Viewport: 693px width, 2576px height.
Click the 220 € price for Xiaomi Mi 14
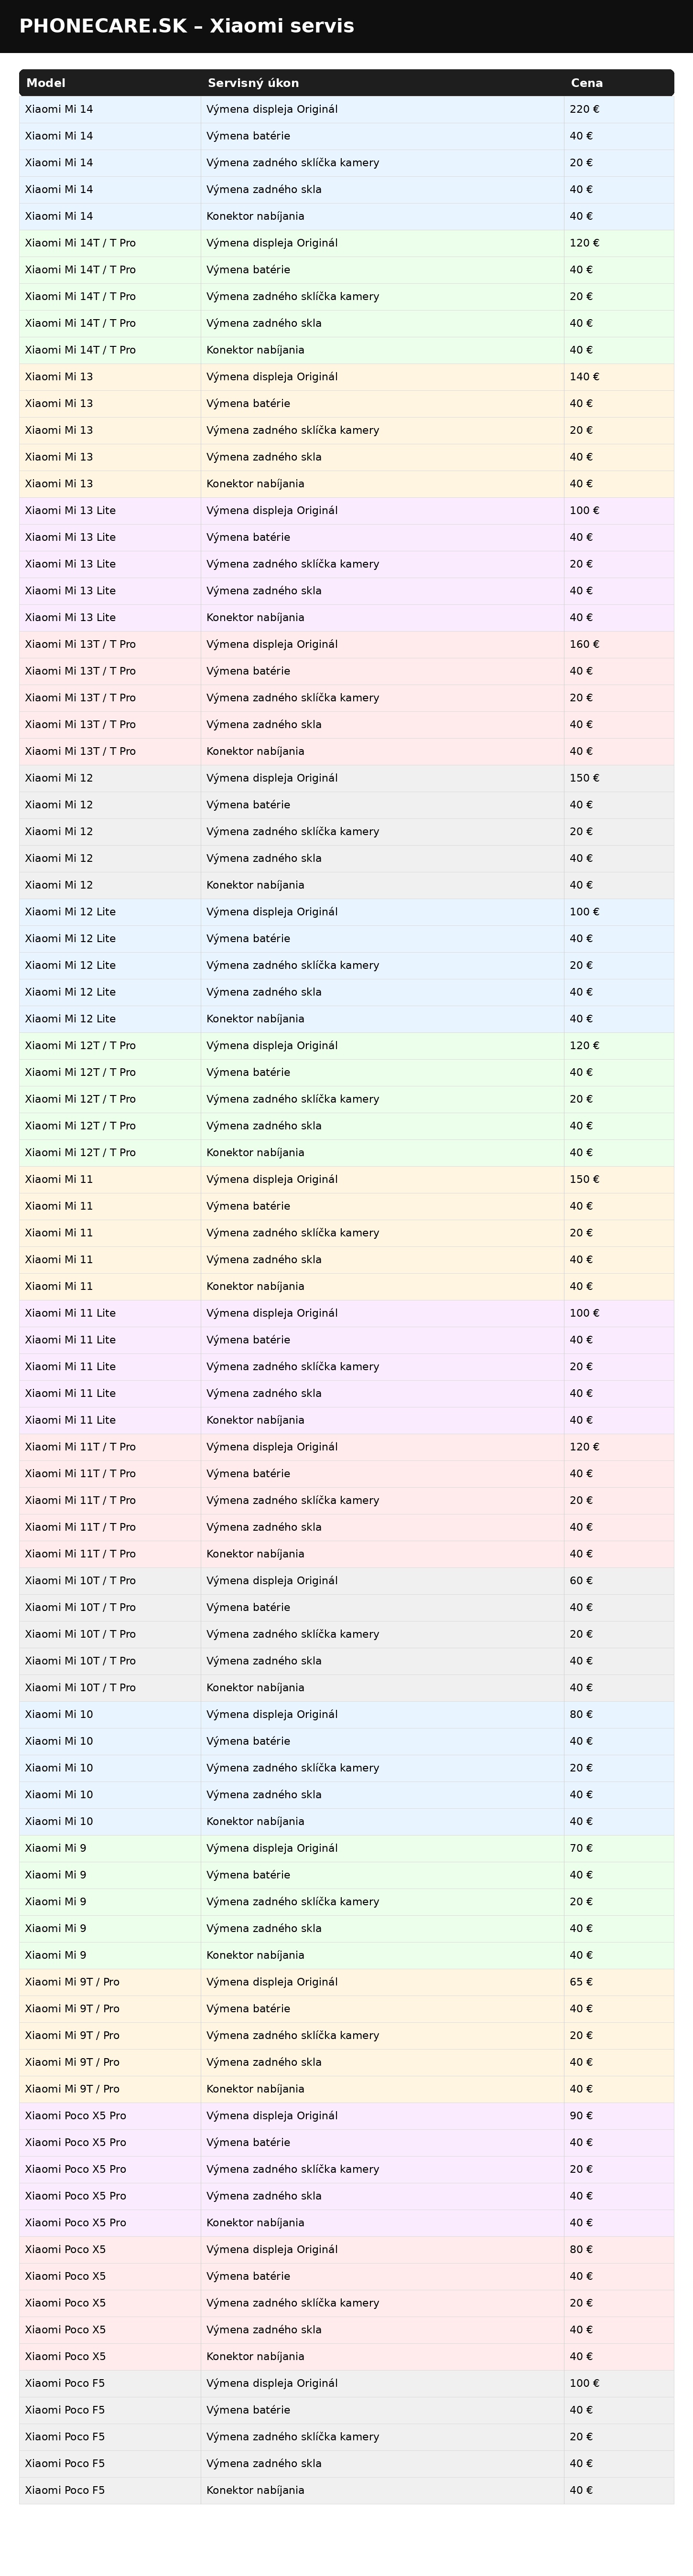click(x=584, y=109)
